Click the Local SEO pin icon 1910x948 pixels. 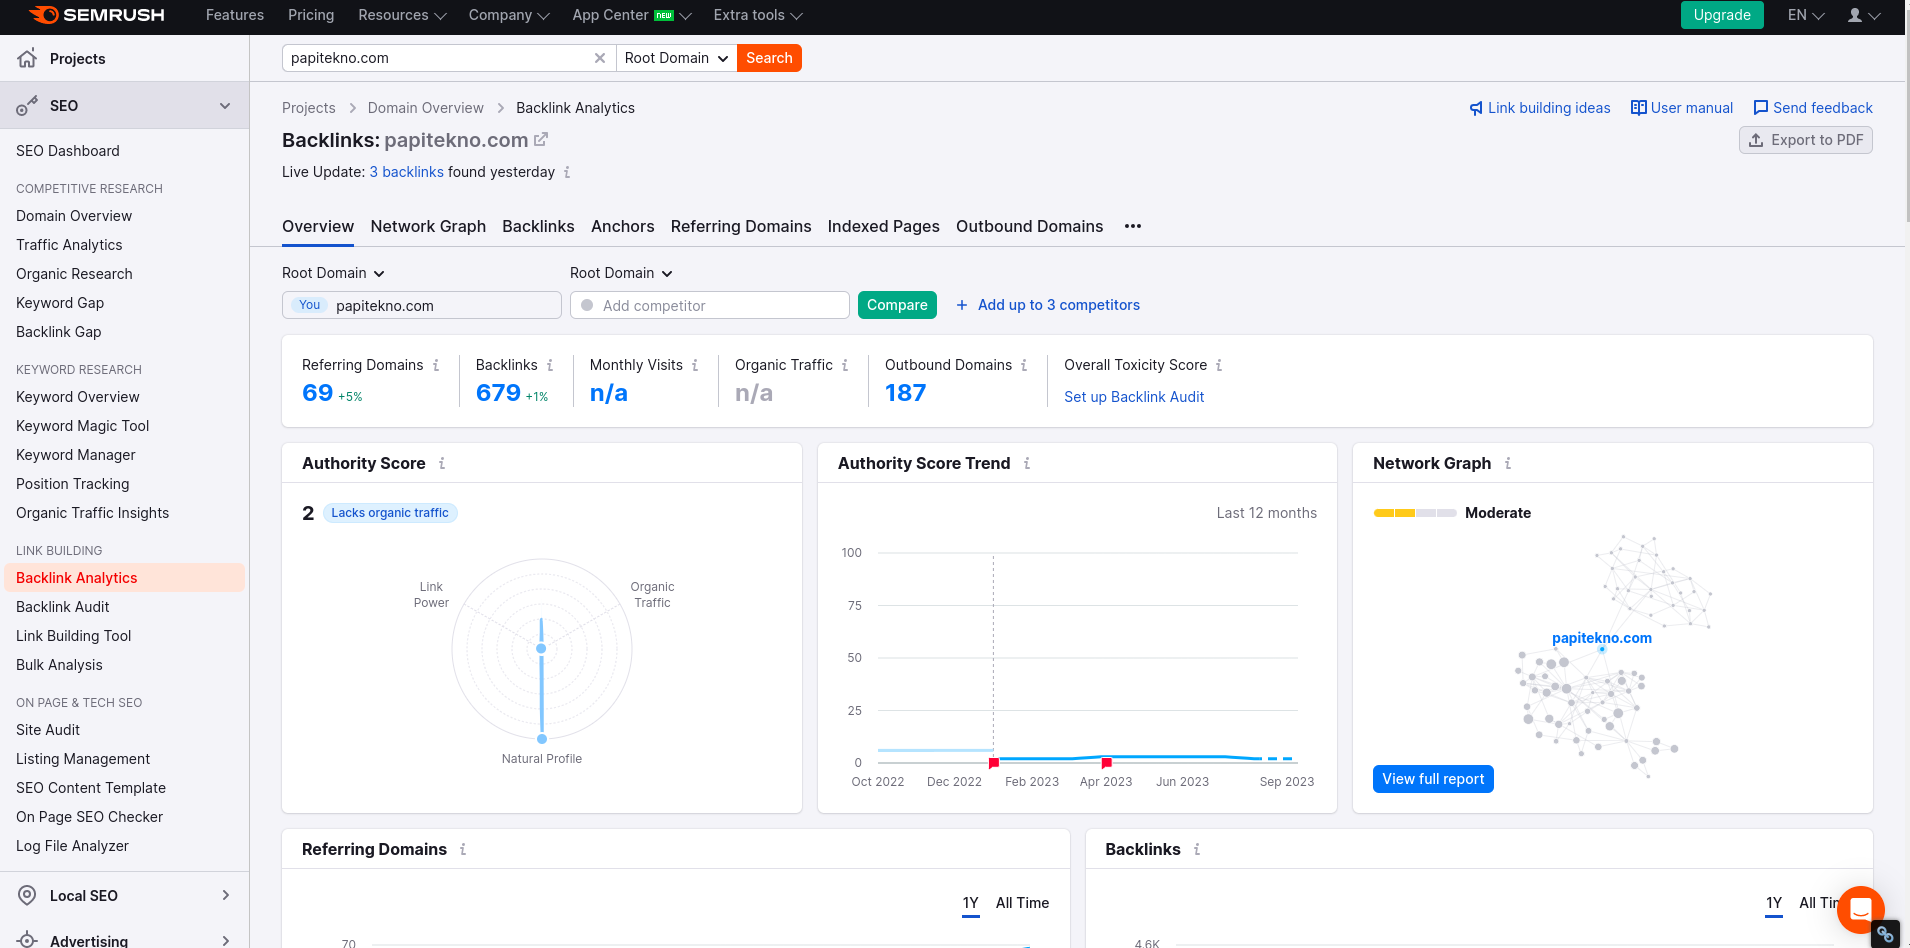27,895
